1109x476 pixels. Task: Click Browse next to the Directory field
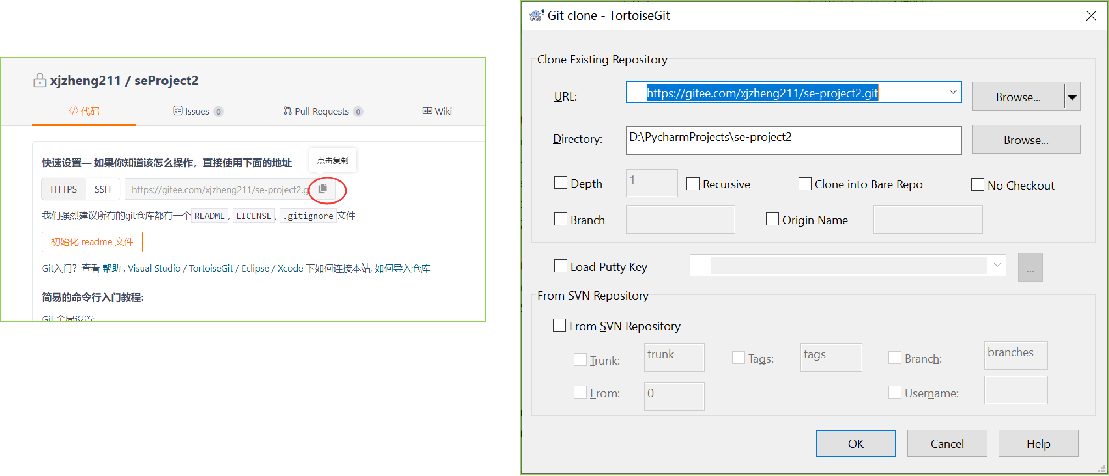click(1026, 139)
